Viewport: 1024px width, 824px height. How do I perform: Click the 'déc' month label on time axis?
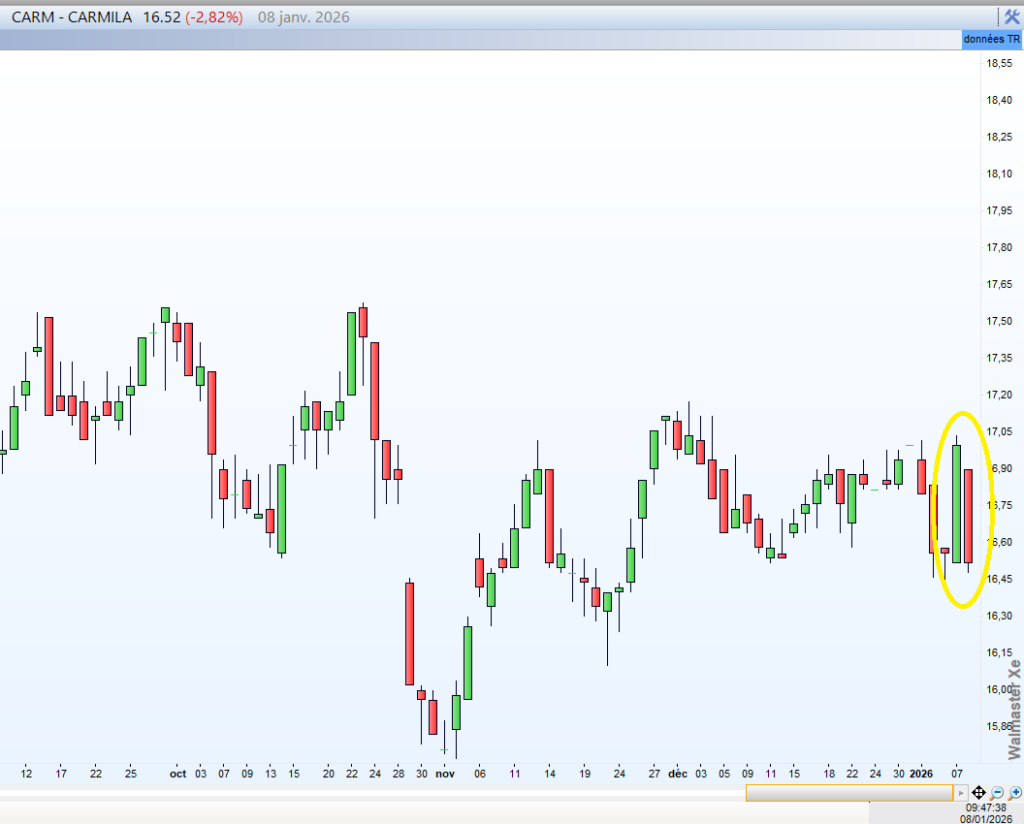coord(678,773)
